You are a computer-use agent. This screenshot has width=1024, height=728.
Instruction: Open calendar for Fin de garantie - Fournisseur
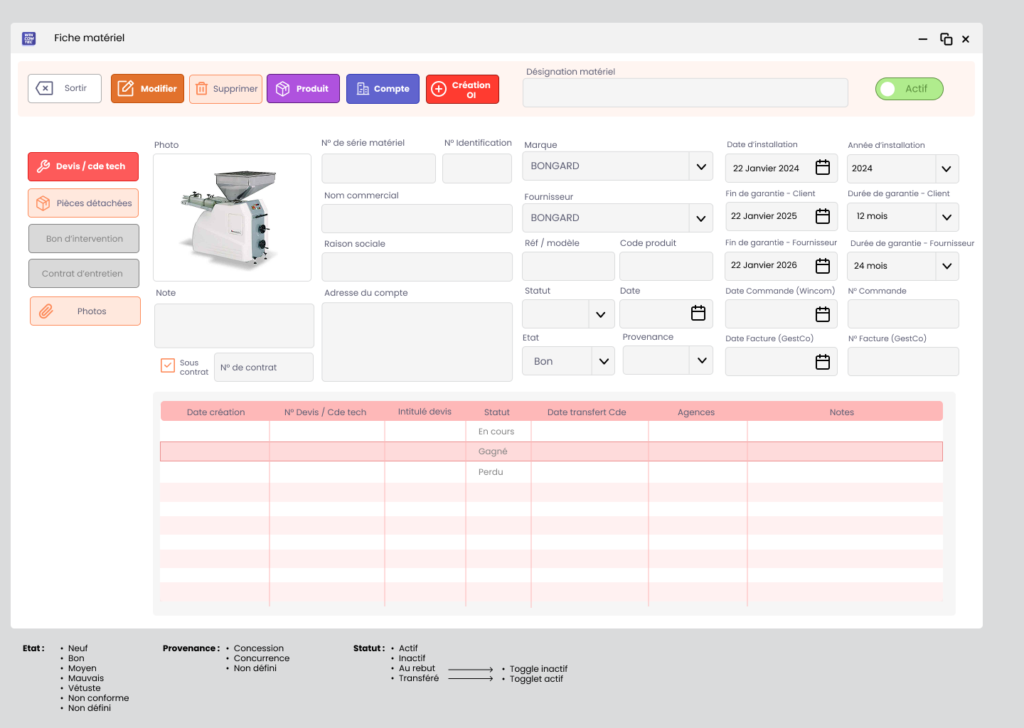coord(822,266)
